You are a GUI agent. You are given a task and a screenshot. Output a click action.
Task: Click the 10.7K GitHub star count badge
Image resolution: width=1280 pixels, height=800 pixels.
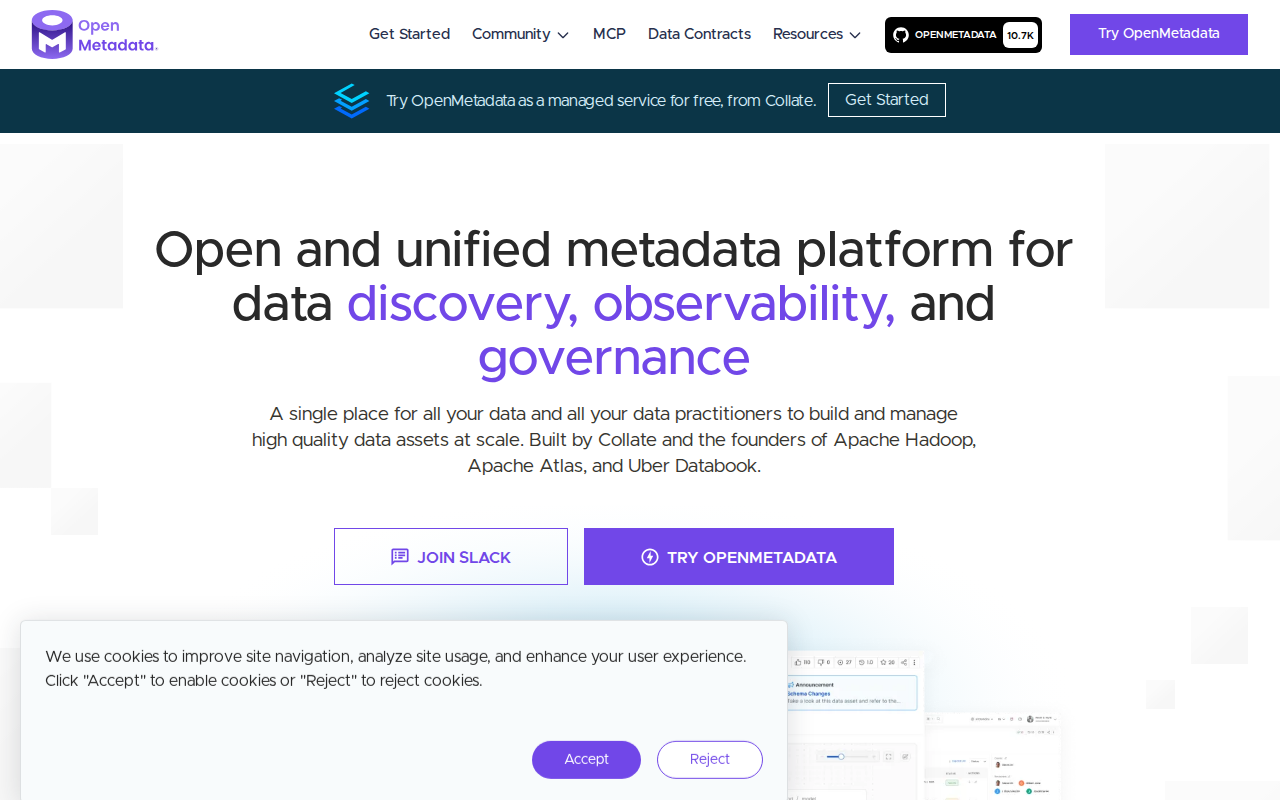pos(1020,35)
